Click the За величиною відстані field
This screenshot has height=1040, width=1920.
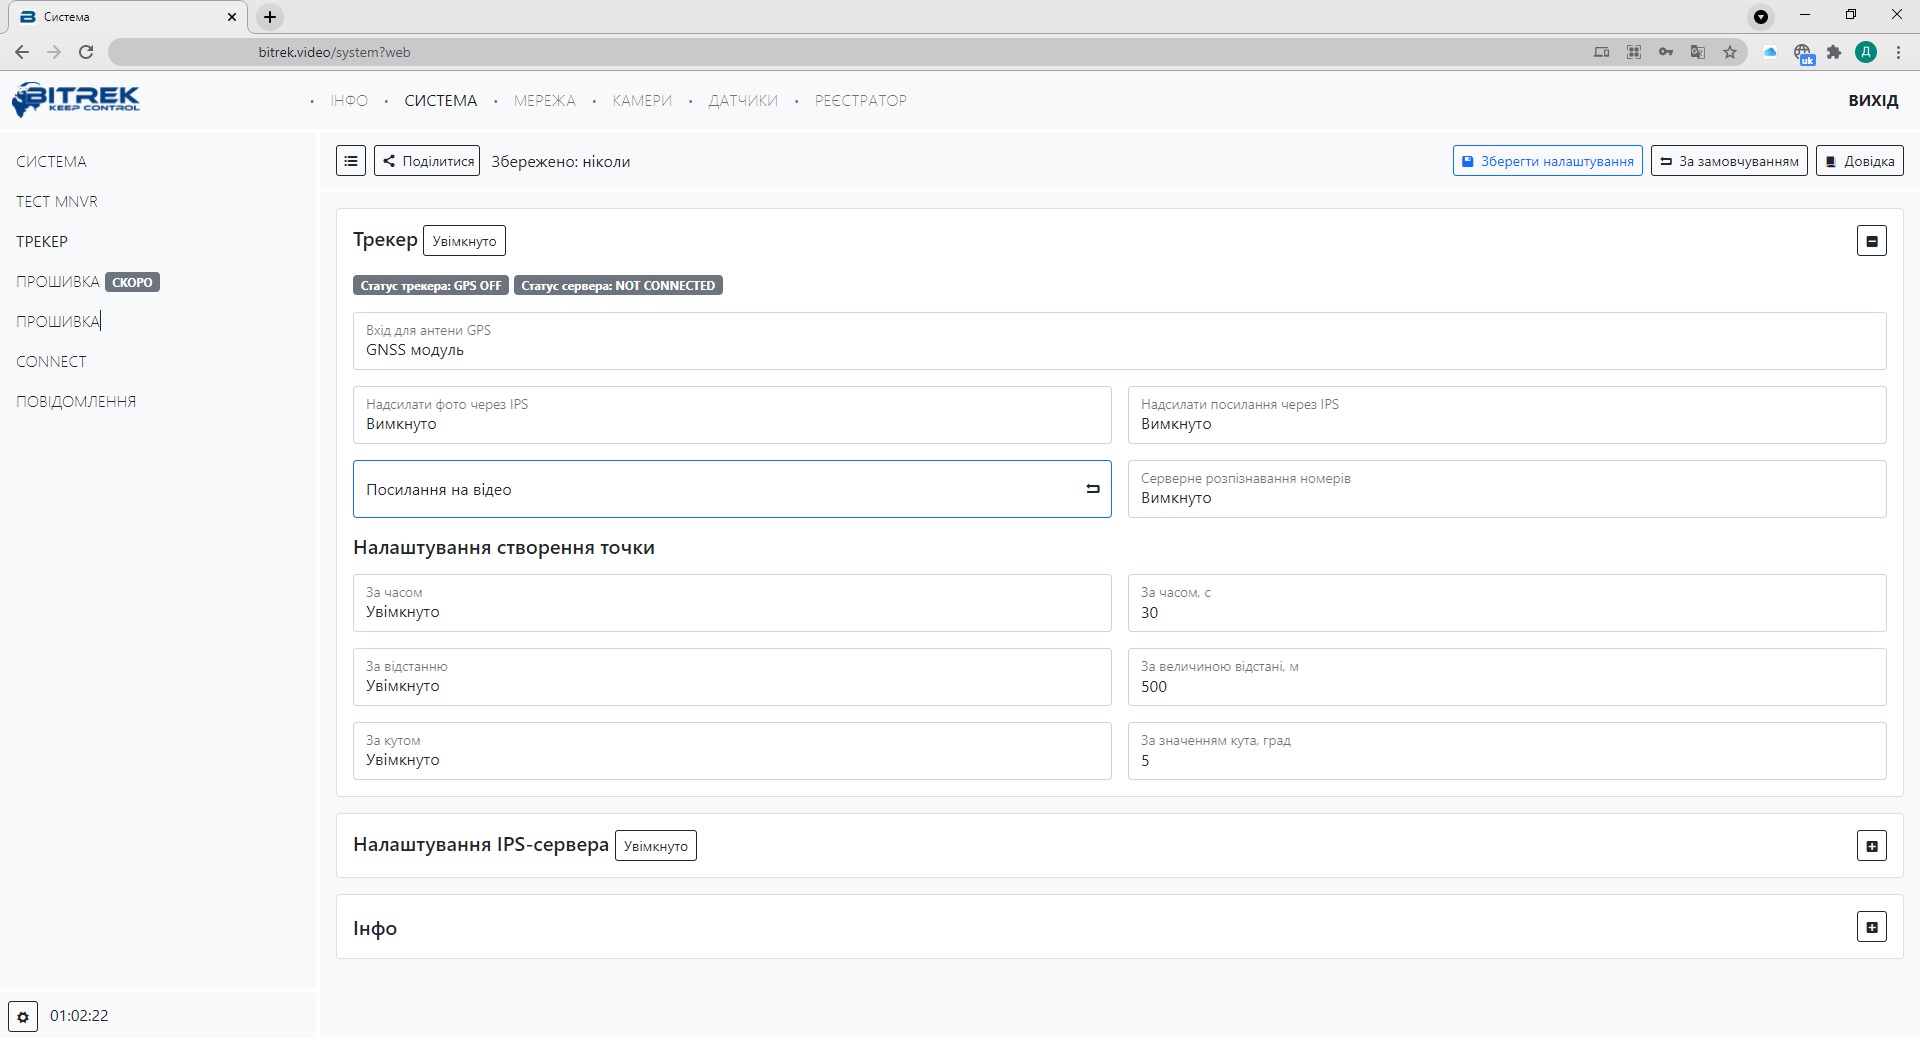coord(1506,677)
